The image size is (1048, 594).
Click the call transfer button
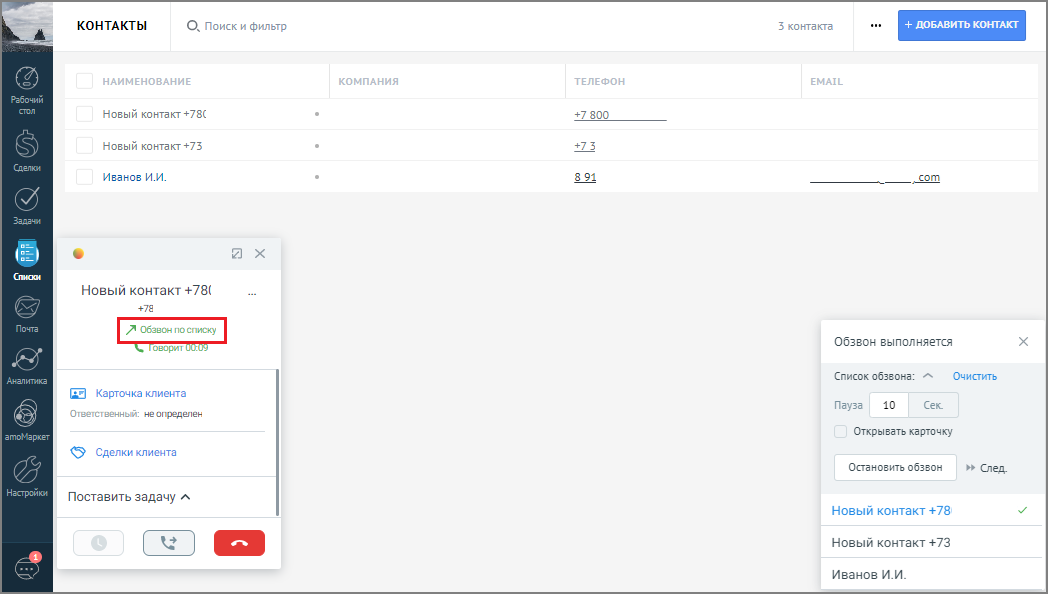click(x=169, y=543)
